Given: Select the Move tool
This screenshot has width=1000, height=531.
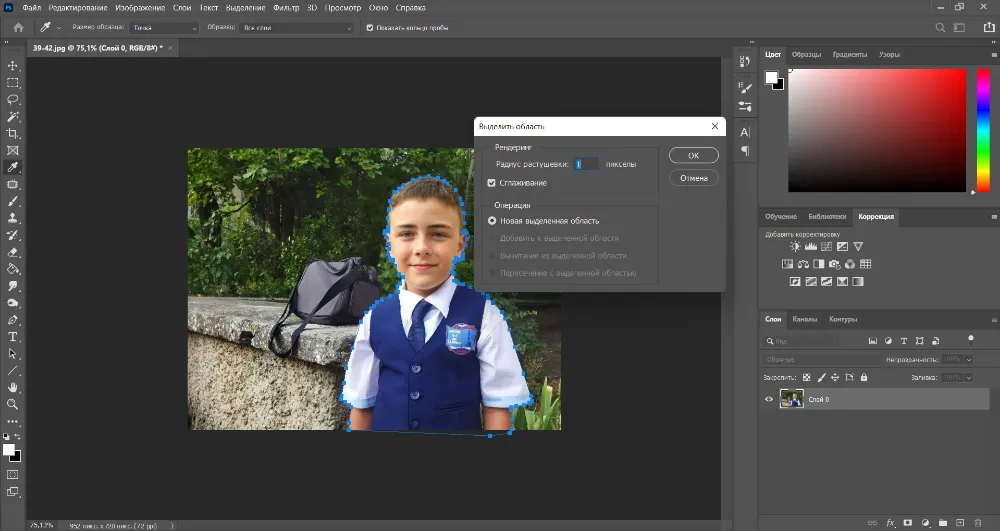Looking at the screenshot, I should pyautogui.click(x=13, y=65).
